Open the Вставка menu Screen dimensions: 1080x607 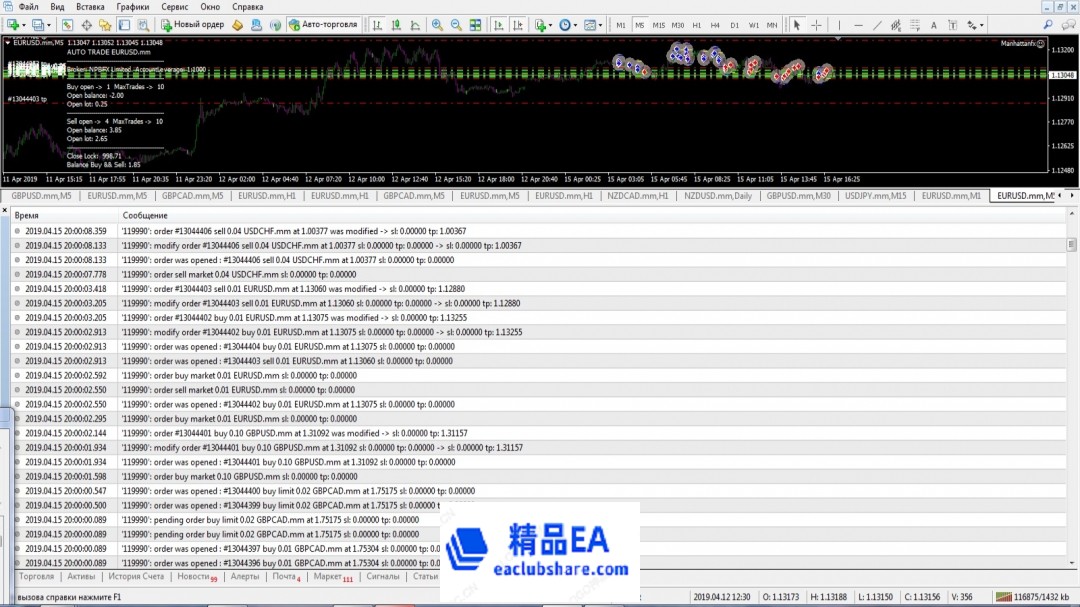click(90, 7)
